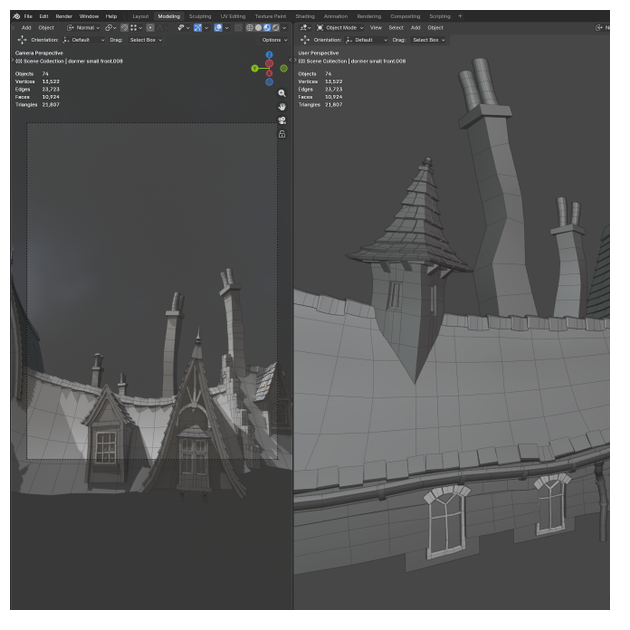Click Vertices statistic in right viewport
This screenshot has width=630, height=630.
tap(320, 82)
